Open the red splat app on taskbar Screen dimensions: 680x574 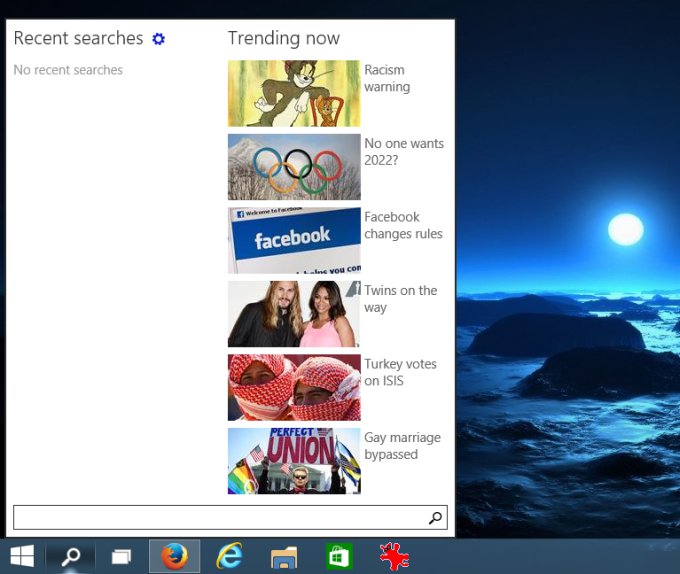394,556
